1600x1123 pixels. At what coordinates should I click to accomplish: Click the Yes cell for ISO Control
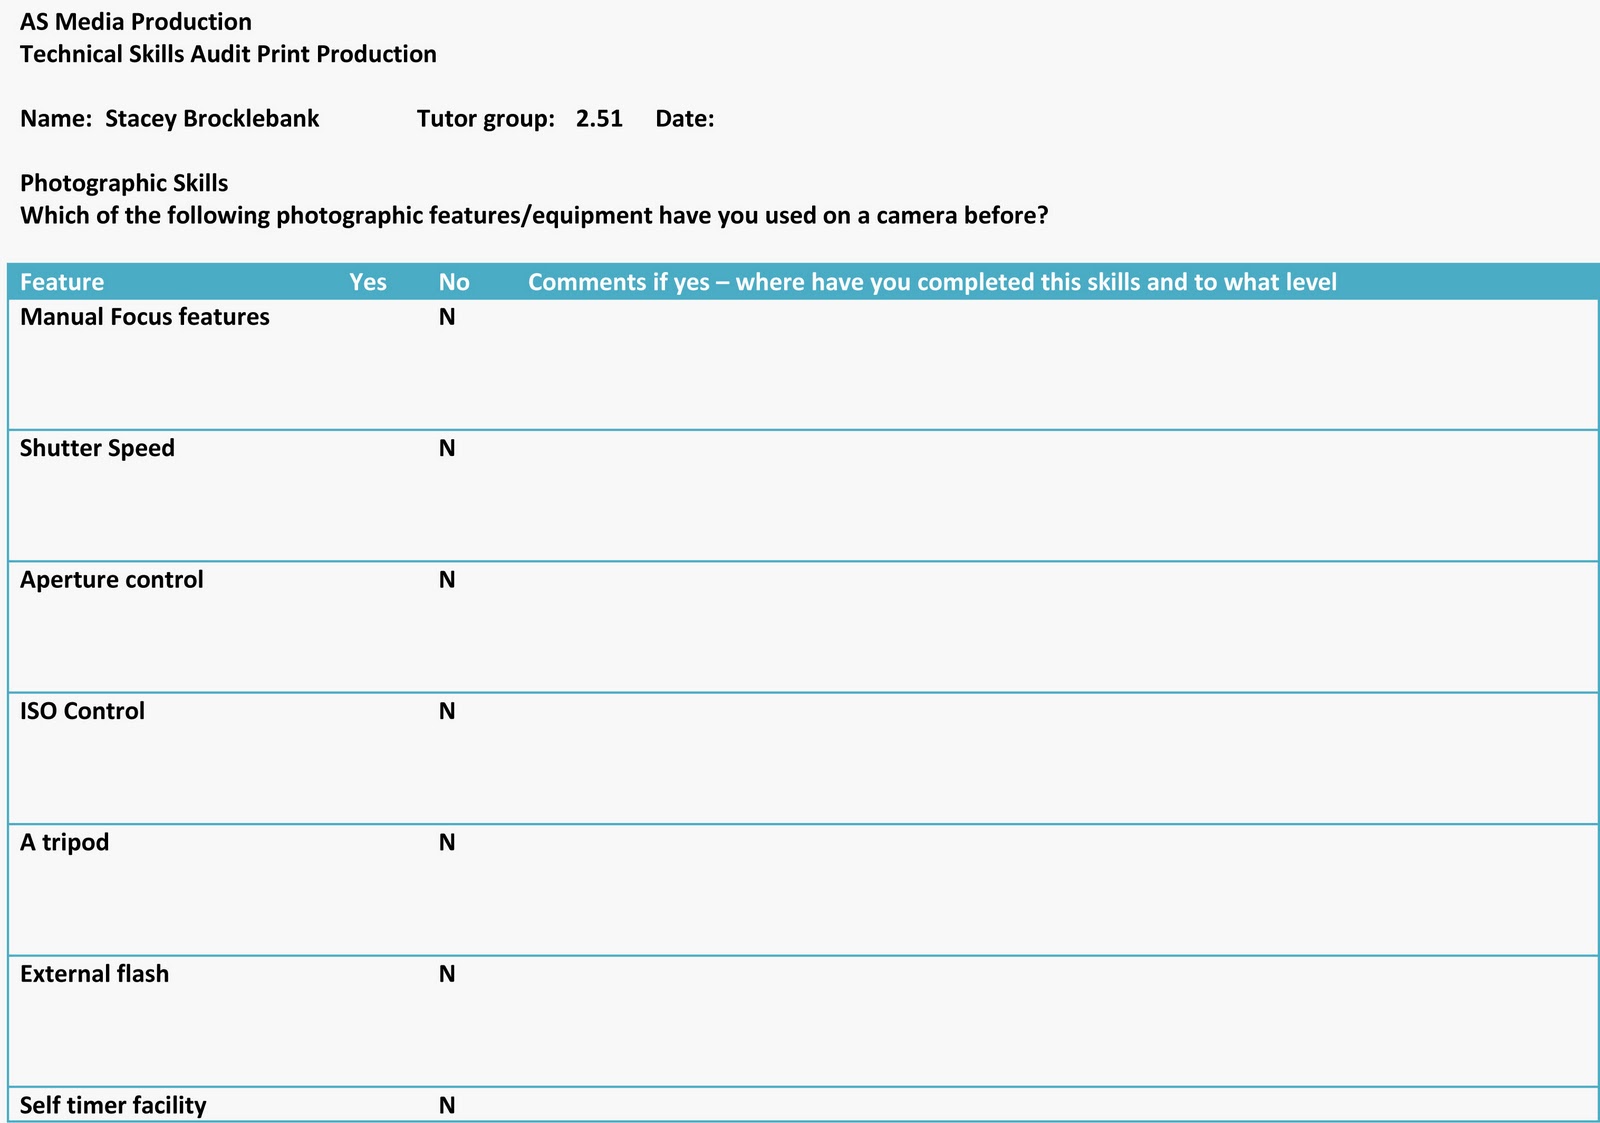pyautogui.click(x=384, y=759)
